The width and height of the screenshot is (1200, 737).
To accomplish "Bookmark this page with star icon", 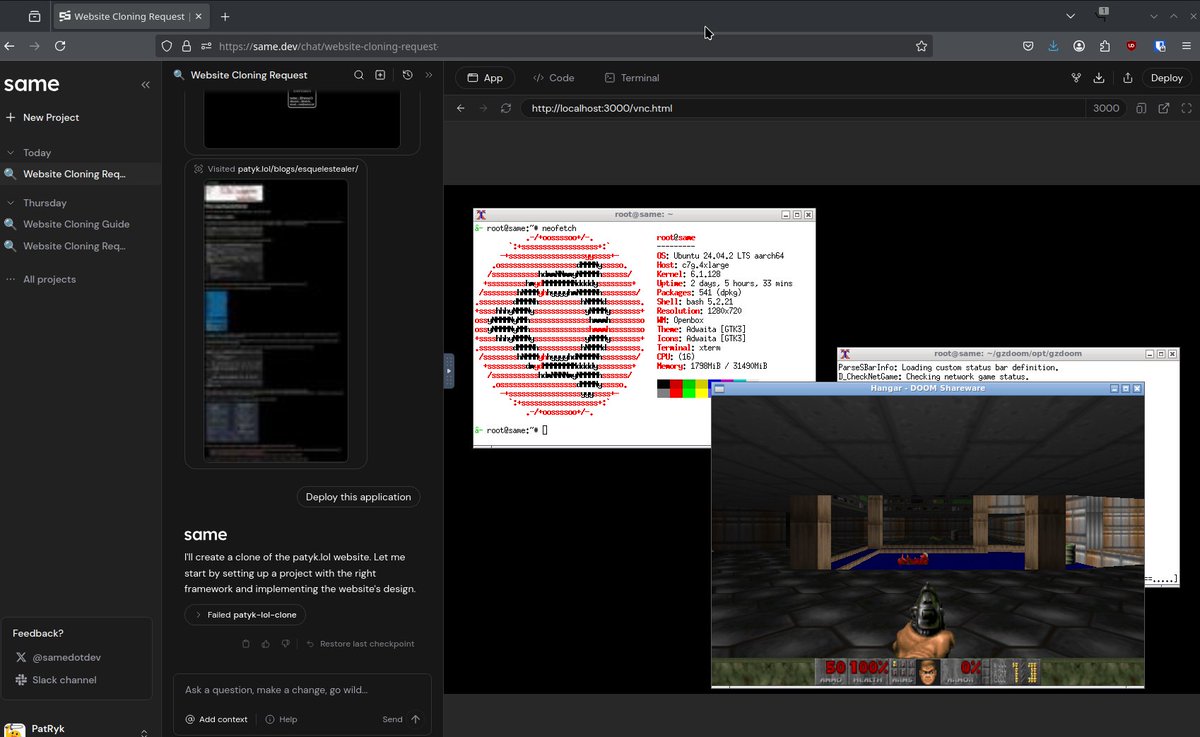I will click(x=921, y=46).
